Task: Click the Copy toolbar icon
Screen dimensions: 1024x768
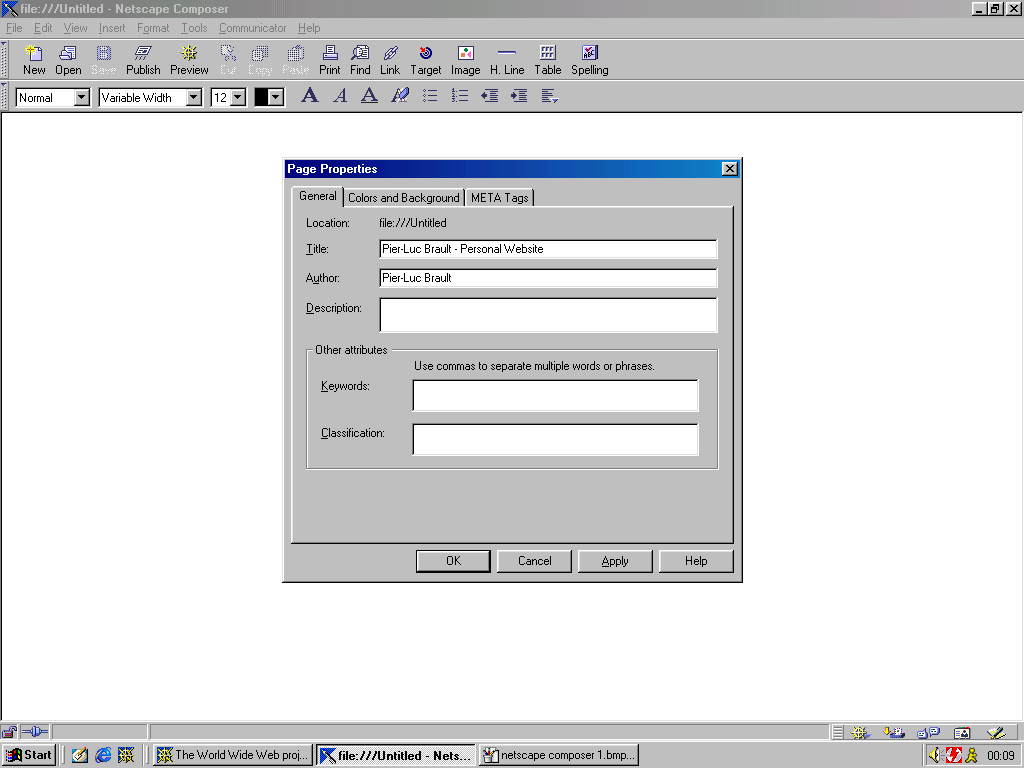Action: (x=260, y=60)
